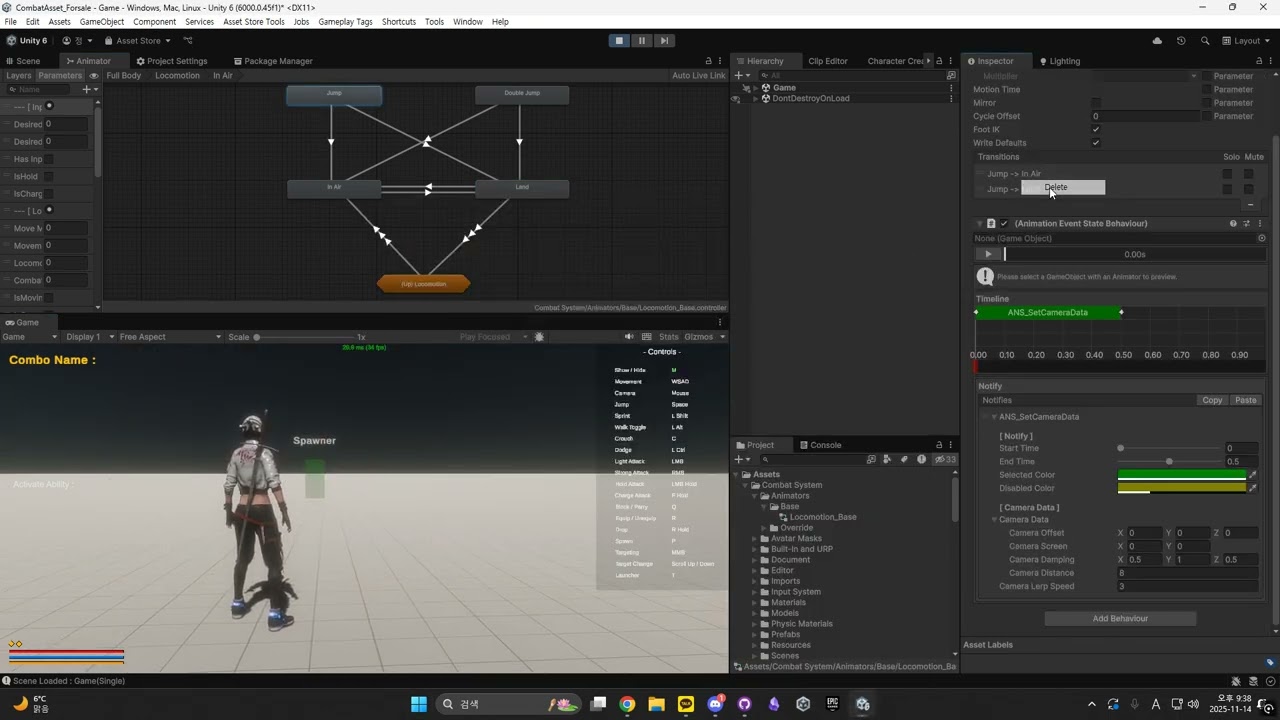
Task: Open Unity cloud services icon
Action: point(1157,41)
